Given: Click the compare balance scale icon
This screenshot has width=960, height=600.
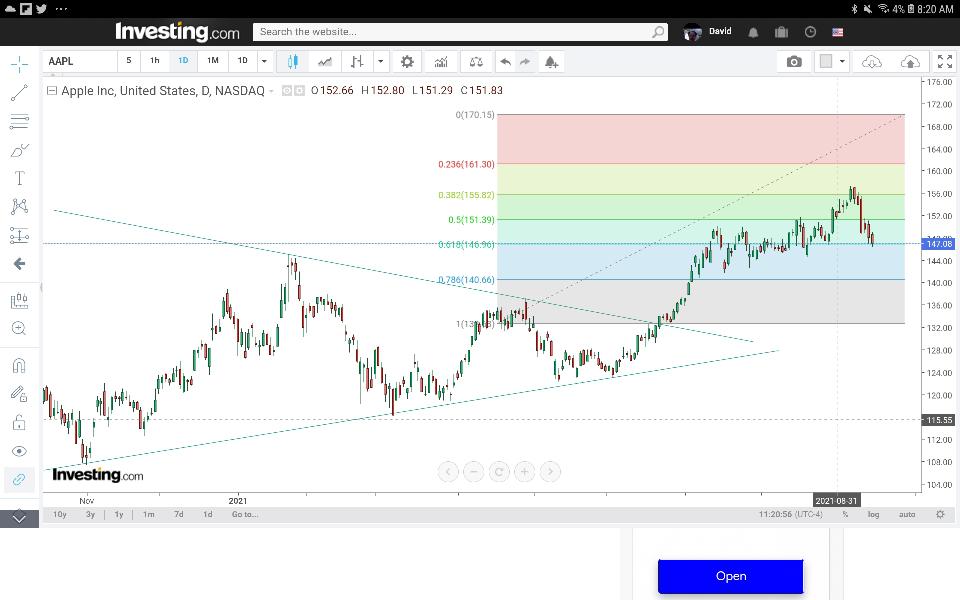Looking at the screenshot, I should click(x=476, y=62).
